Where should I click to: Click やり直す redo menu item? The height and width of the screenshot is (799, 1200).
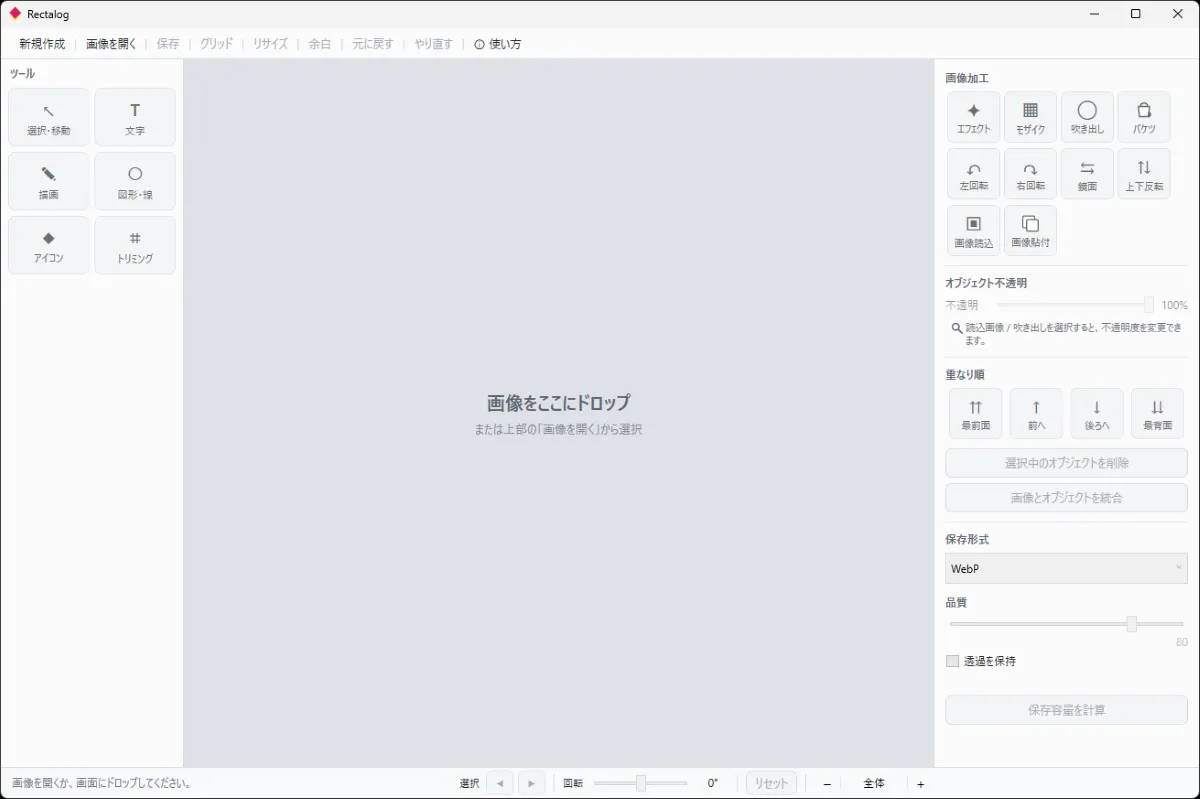click(x=434, y=44)
